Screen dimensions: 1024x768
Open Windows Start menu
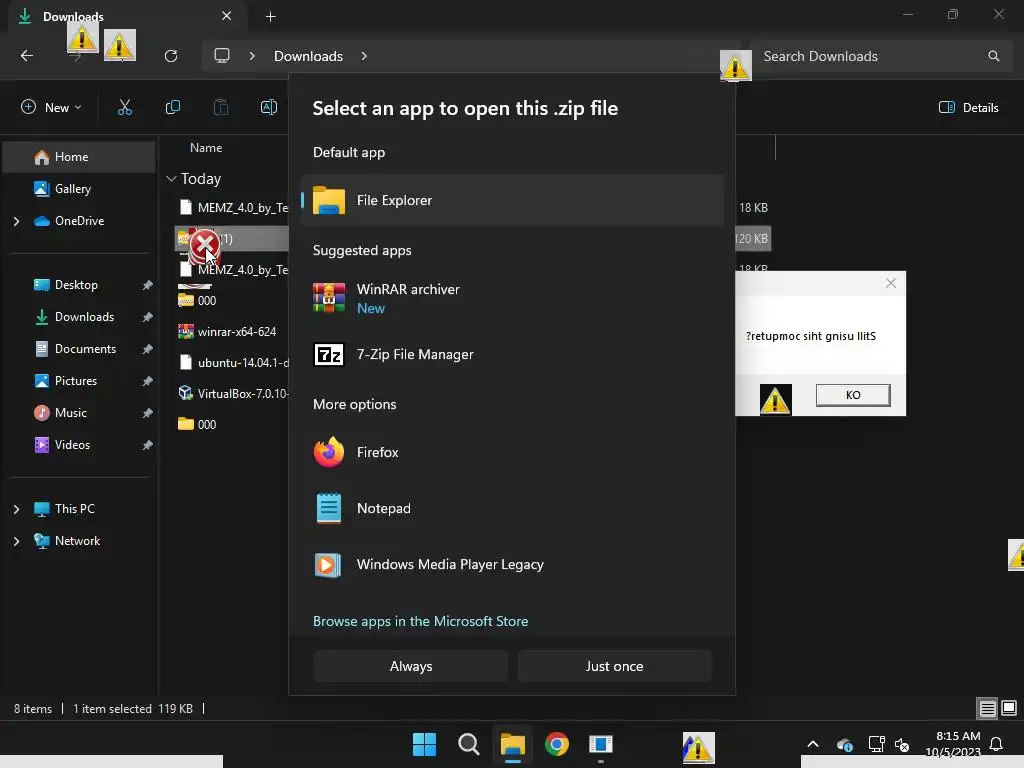[x=424, y=744]
